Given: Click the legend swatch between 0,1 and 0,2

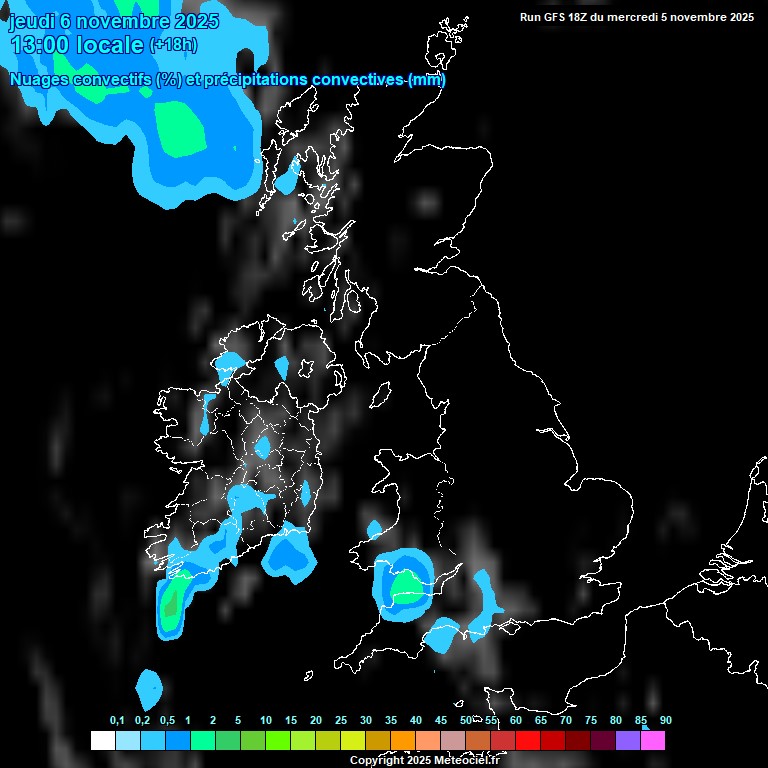Looking at the screenshot, I should click(x=127, y=740).
